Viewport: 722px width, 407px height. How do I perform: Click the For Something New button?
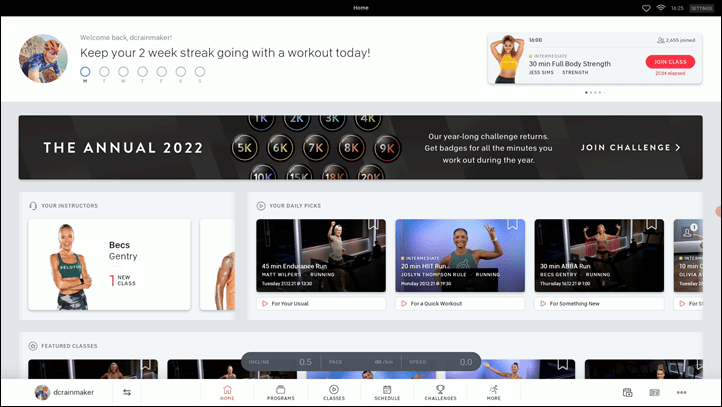click(599, 303)
